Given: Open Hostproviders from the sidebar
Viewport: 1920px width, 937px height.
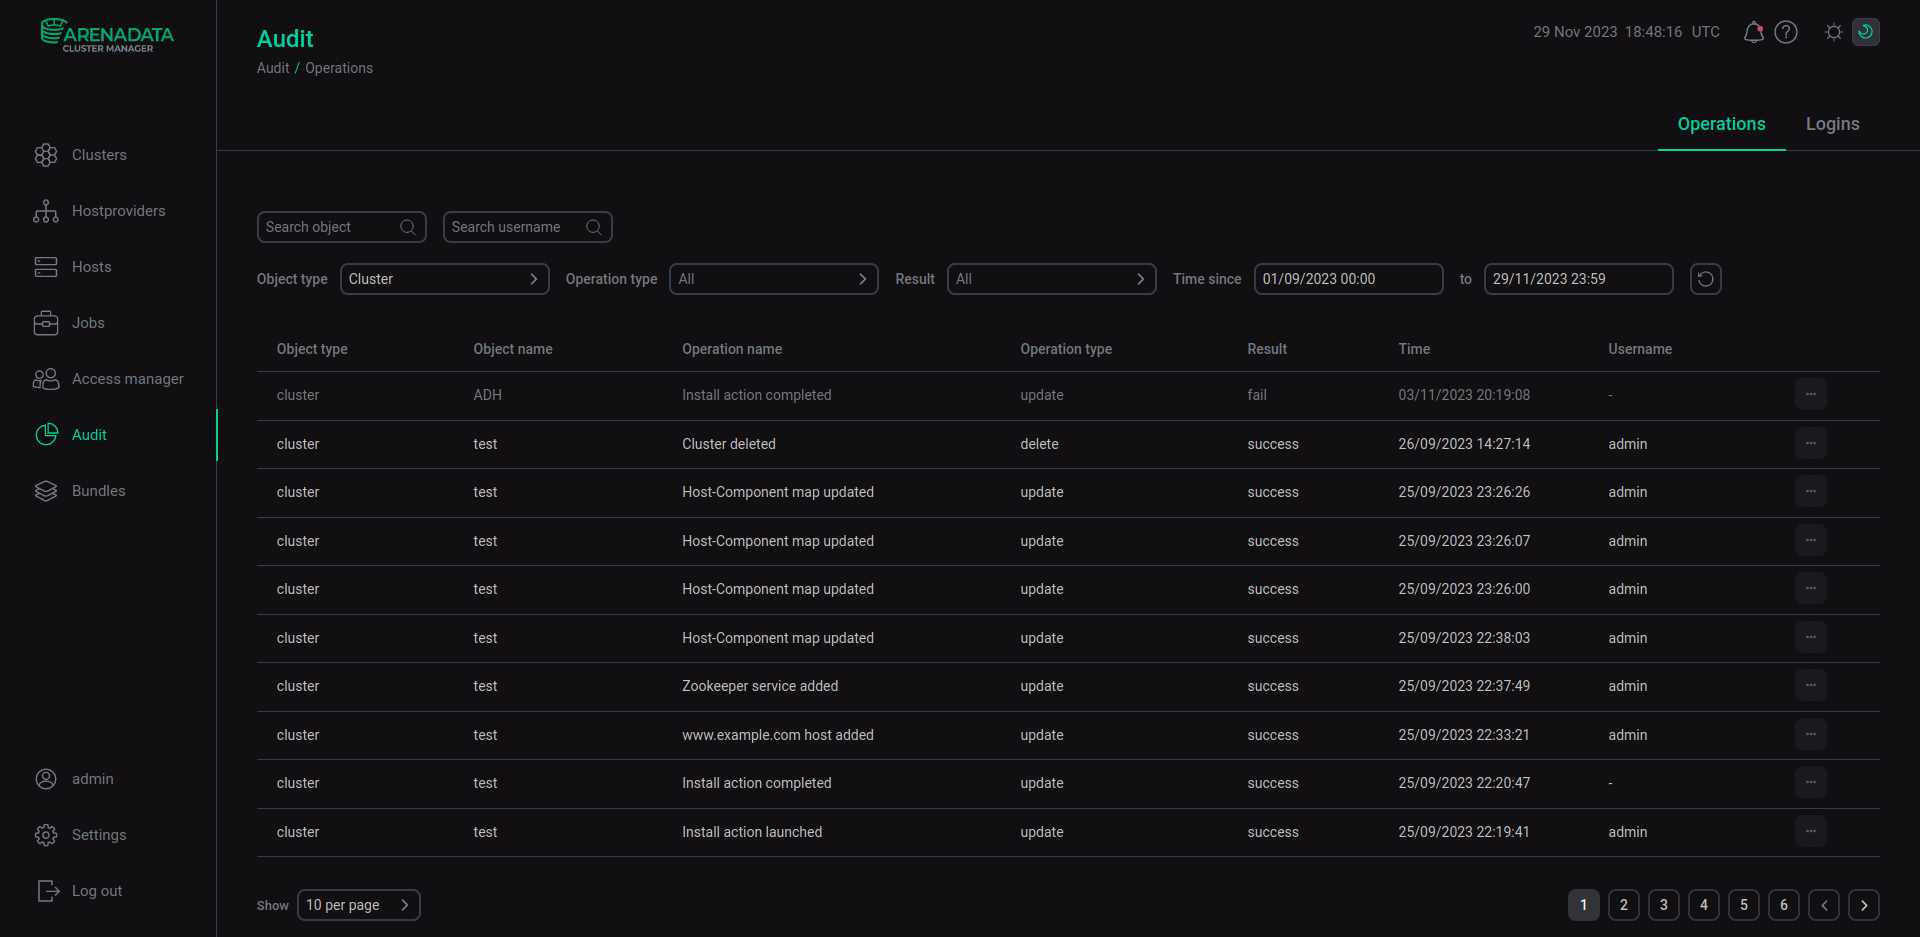Looking at the screenshot, I should 100,211.
